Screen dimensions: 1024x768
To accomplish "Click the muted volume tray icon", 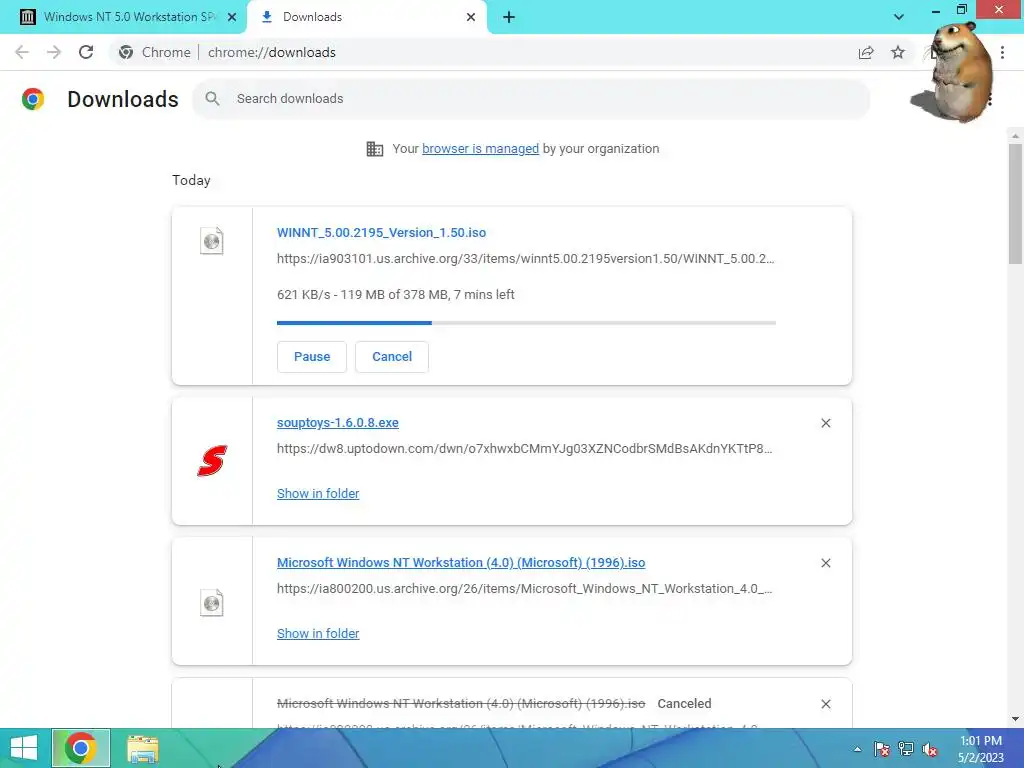I will tap(930, 749).
